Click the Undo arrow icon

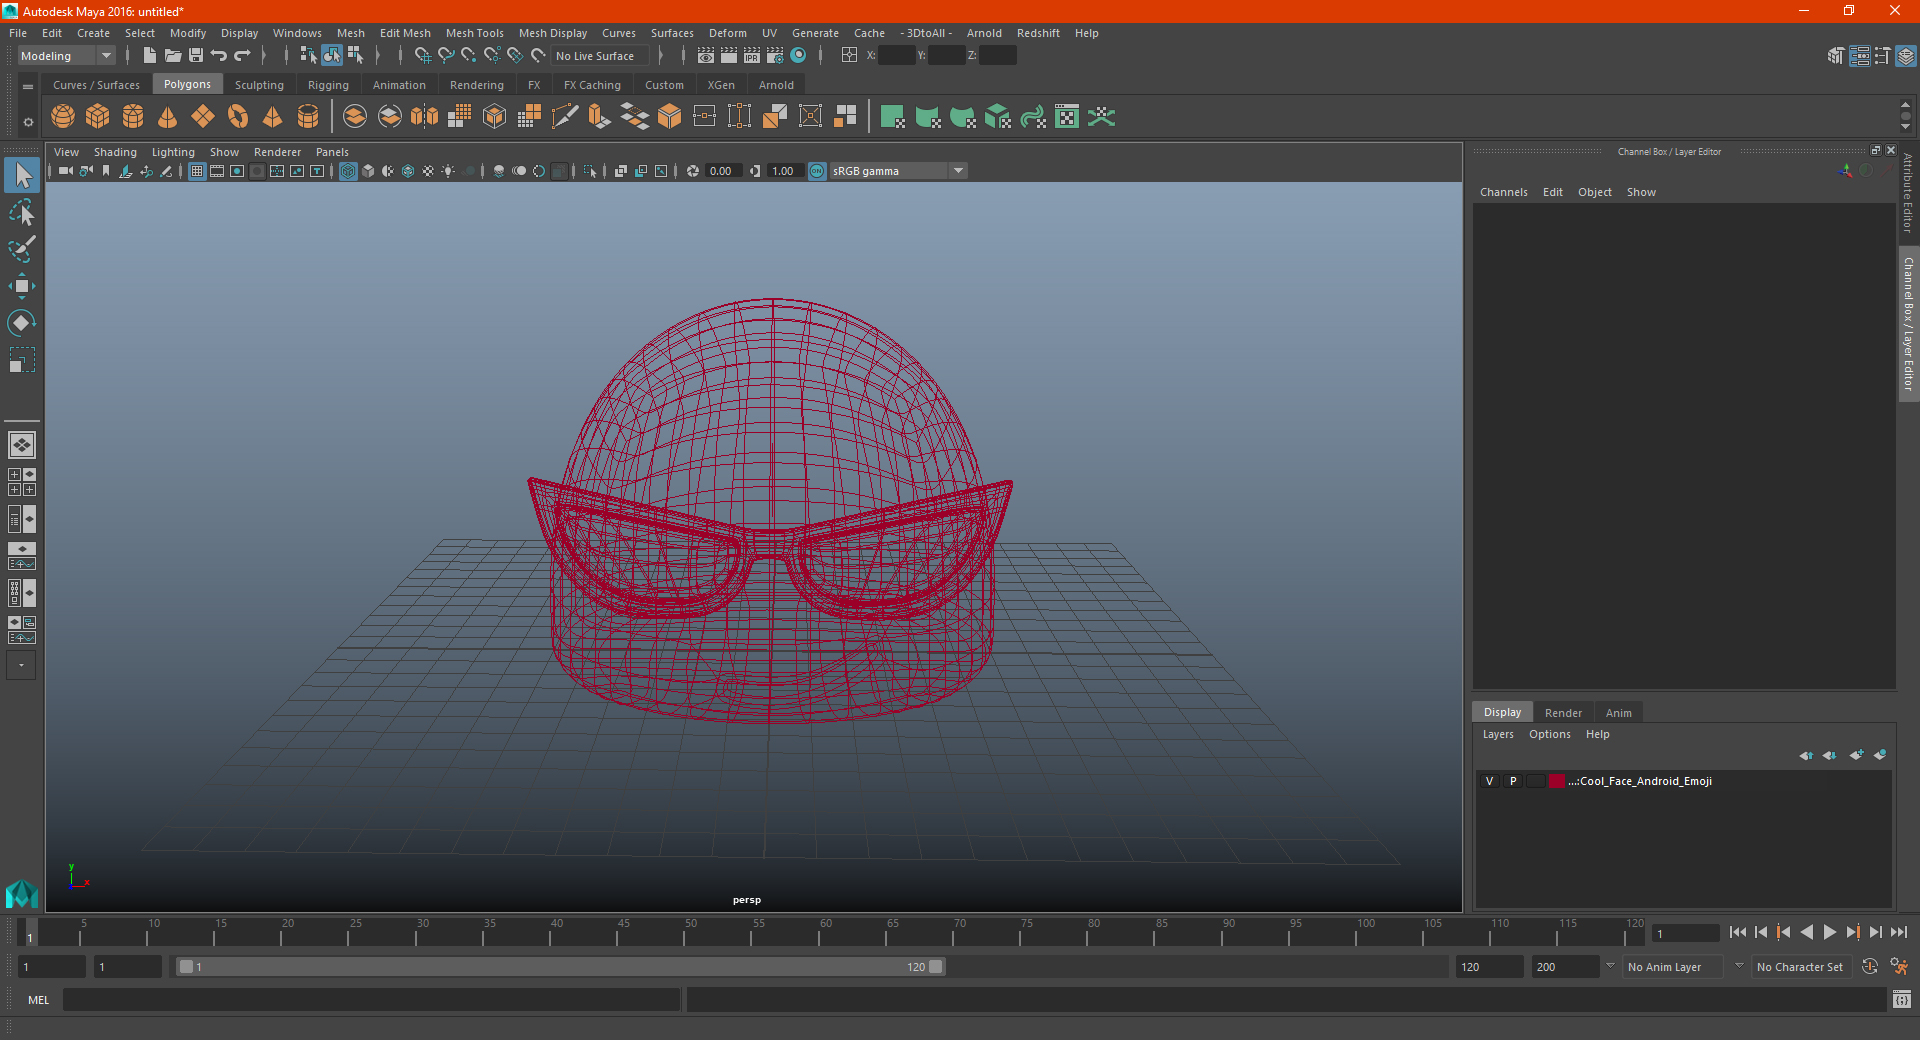(x=219, y=55)
